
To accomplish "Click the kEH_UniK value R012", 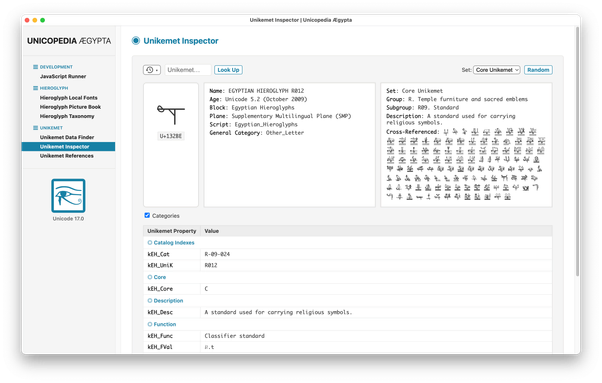I will point(211,265).
